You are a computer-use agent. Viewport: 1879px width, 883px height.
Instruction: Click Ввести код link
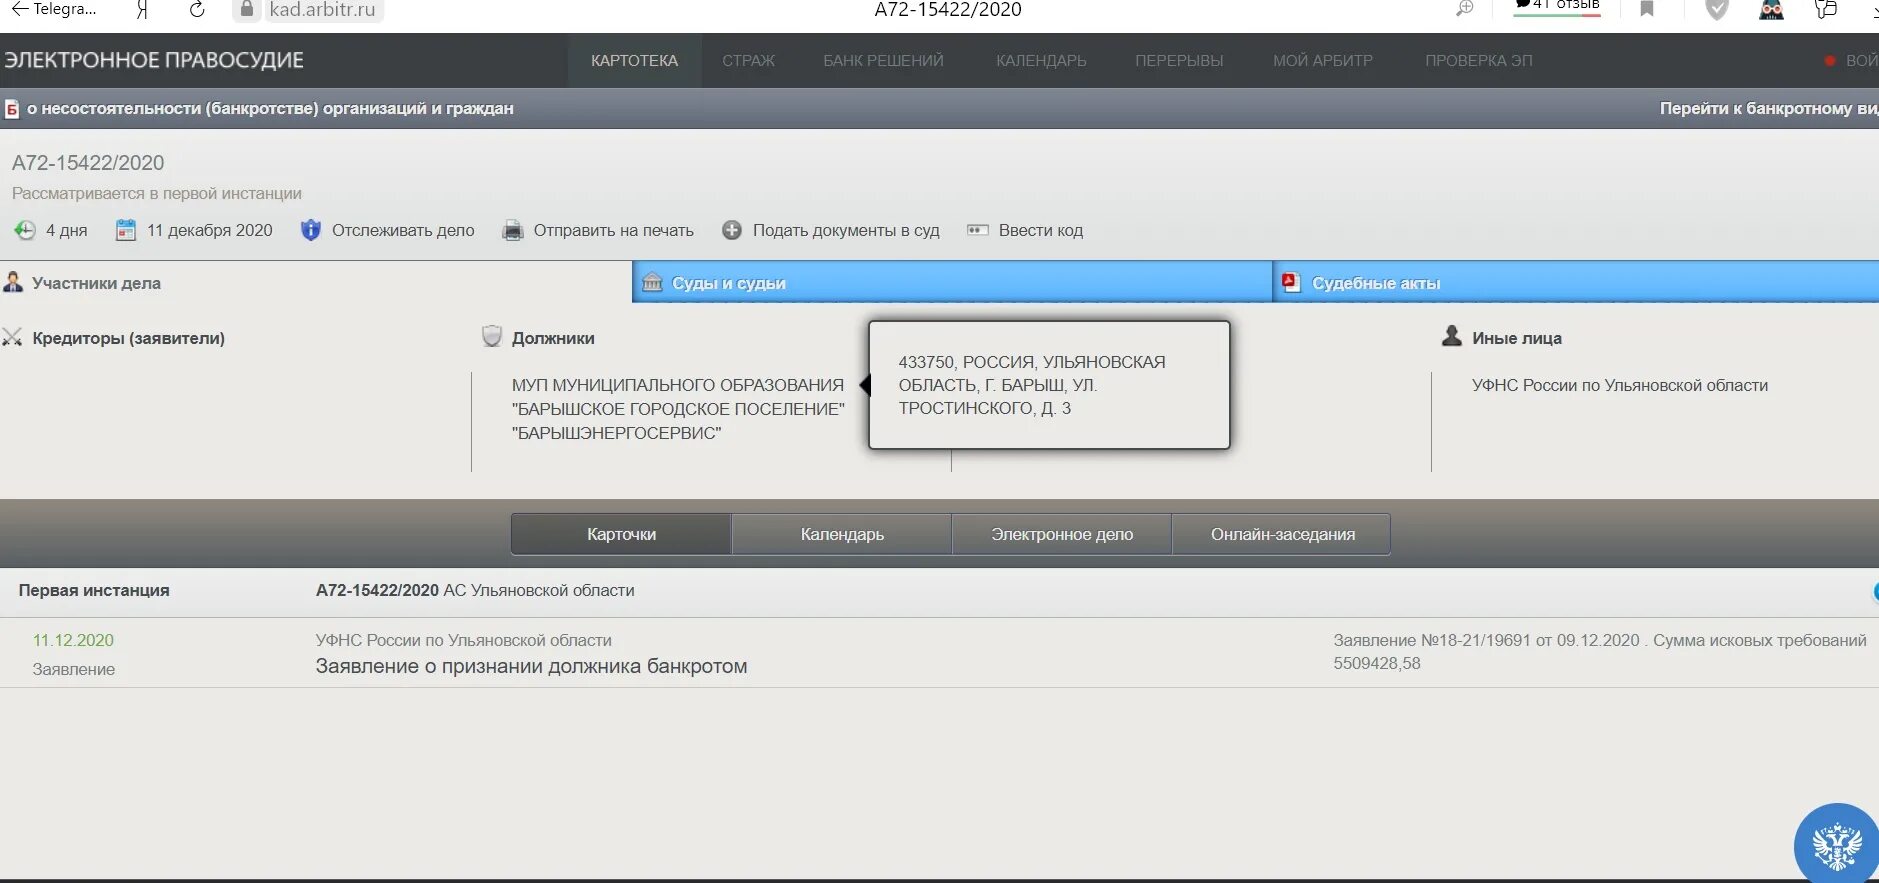pos(1040,230)
